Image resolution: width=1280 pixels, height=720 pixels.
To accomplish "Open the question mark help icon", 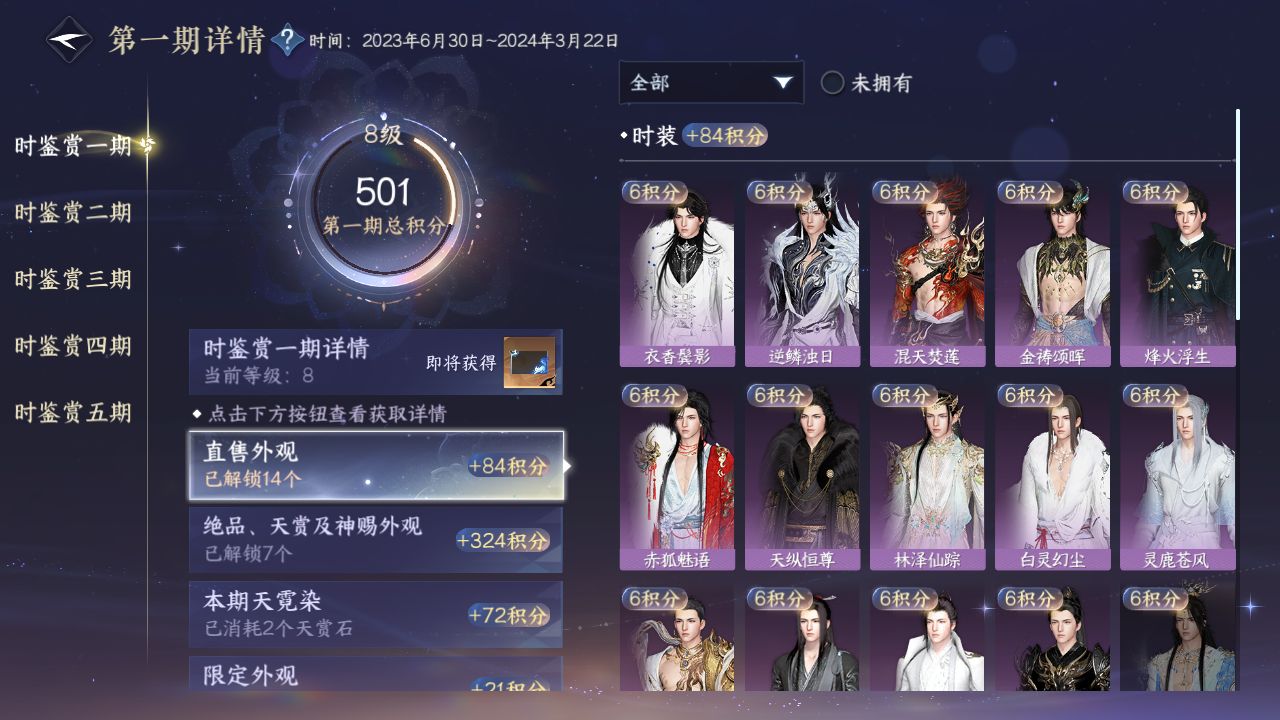I will coord(288,40).
